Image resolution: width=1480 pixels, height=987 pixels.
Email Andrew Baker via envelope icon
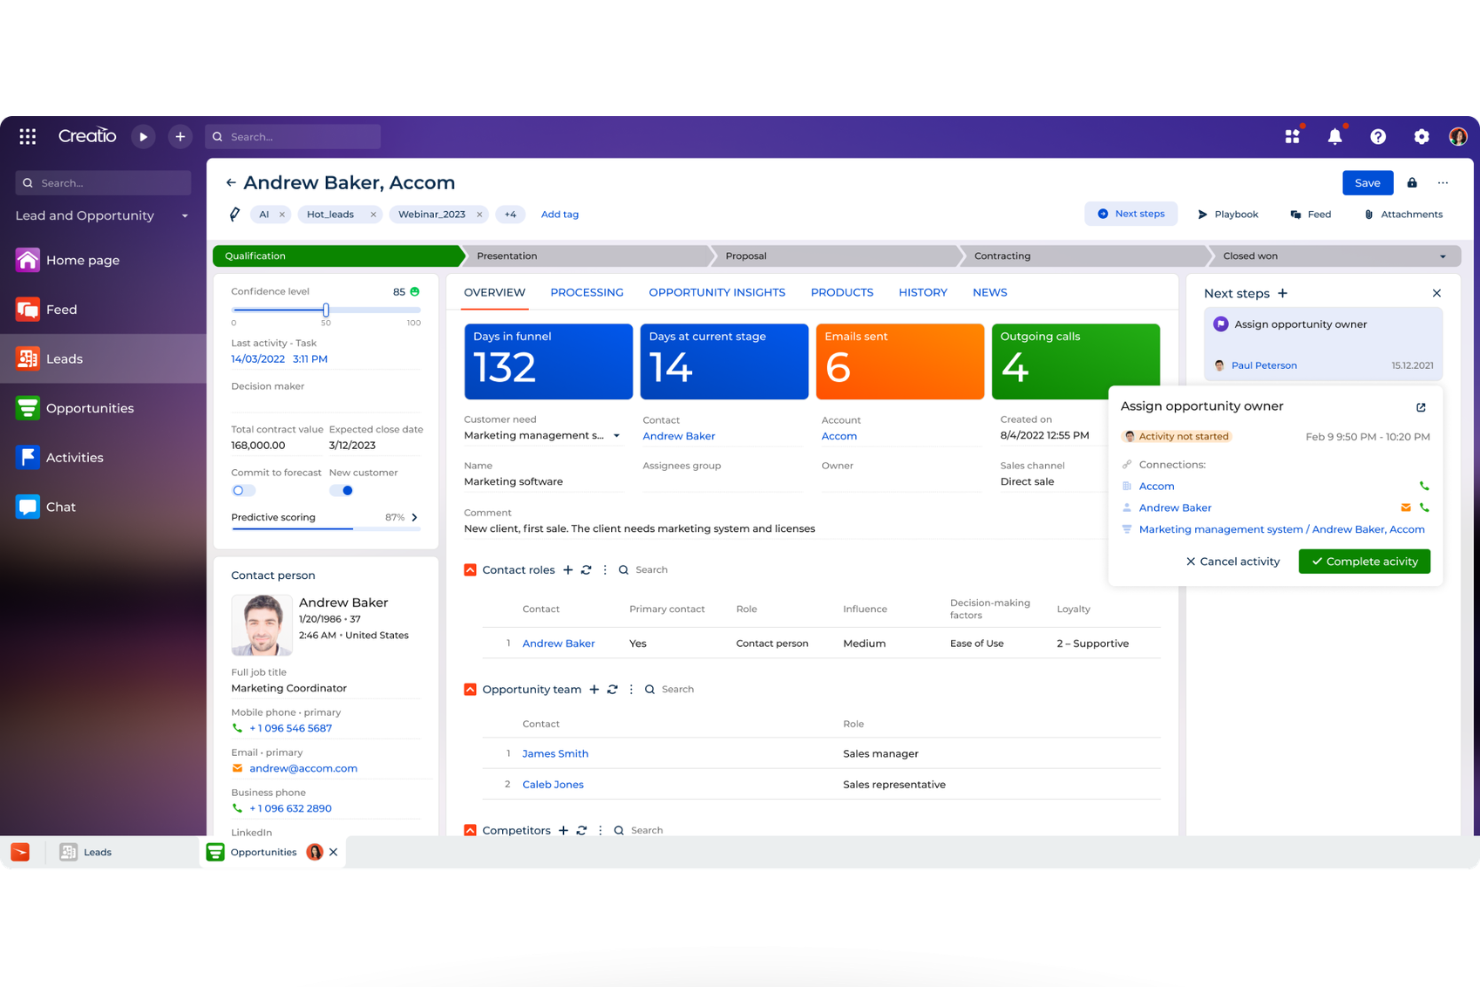(1405, 508)
